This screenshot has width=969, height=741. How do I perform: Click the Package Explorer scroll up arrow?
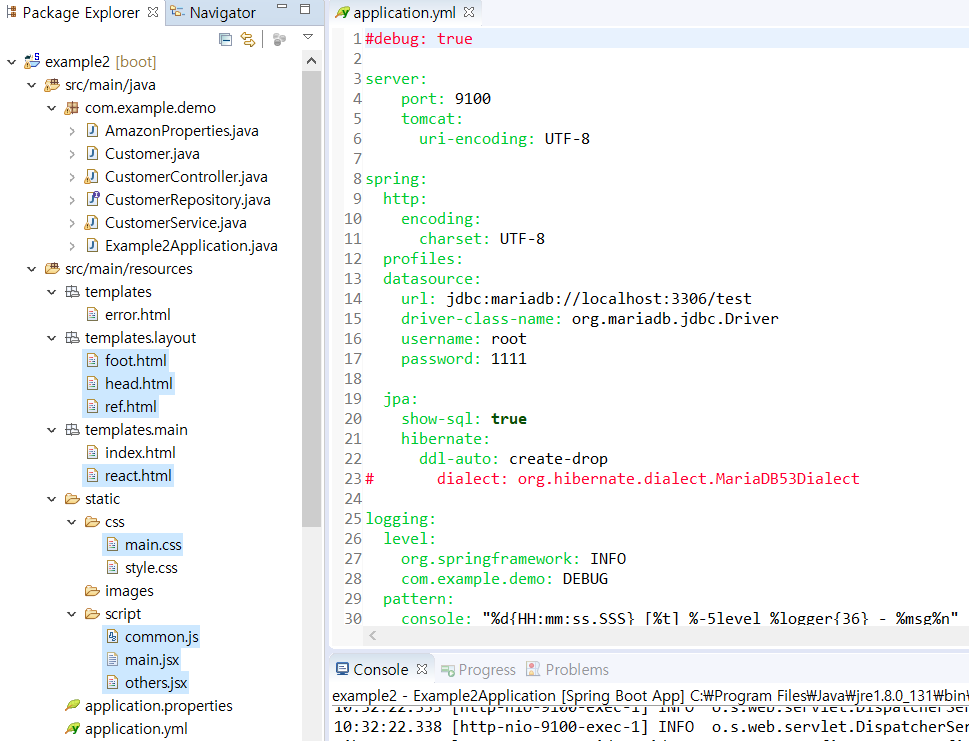311,61
